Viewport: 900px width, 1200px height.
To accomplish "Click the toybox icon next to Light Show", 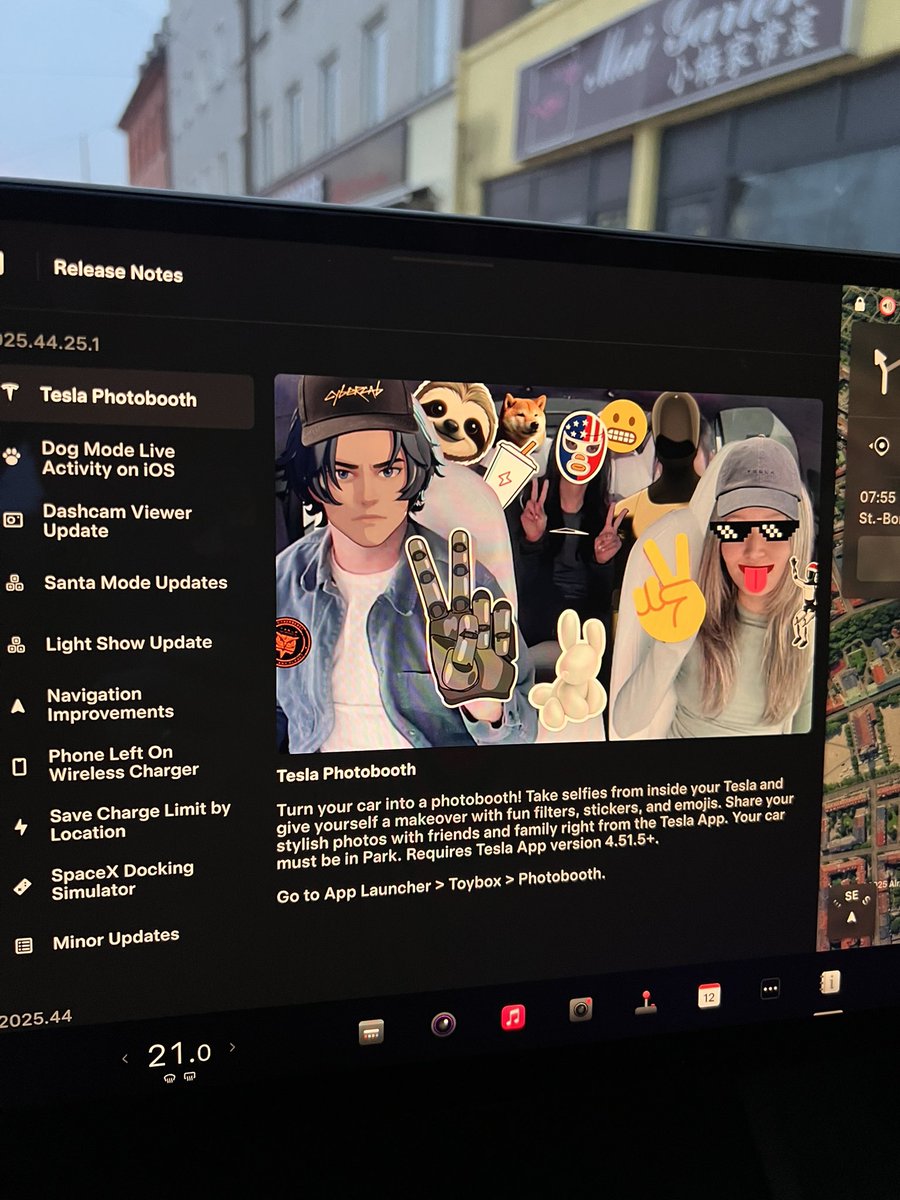I will pos(16,645).
